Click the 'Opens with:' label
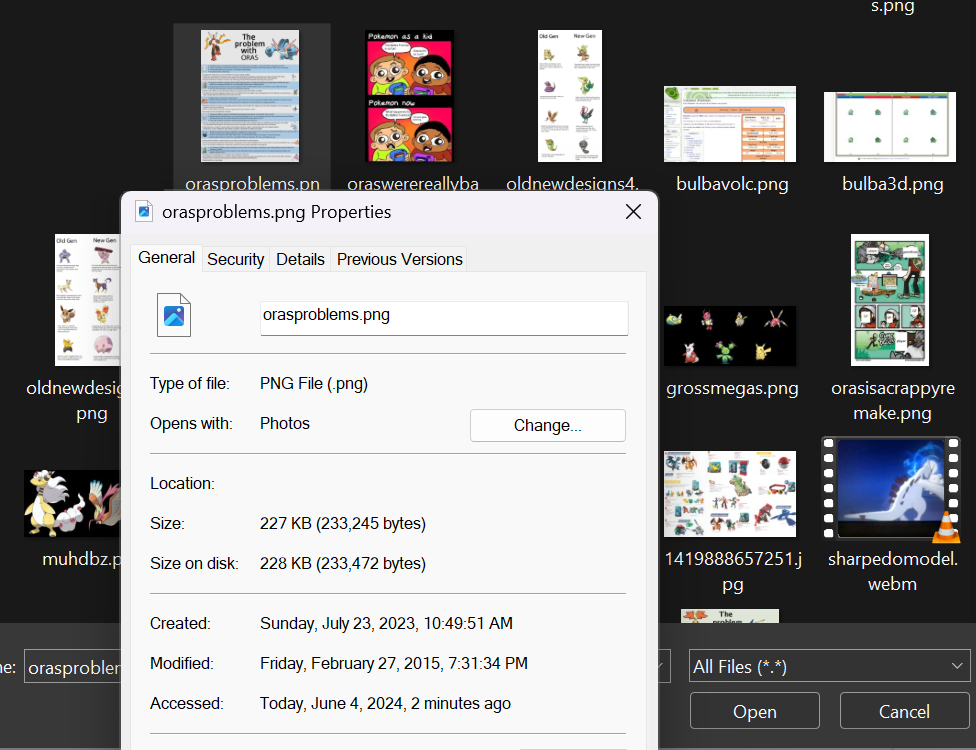Viewport: 976px width, 750px height. 191,424
